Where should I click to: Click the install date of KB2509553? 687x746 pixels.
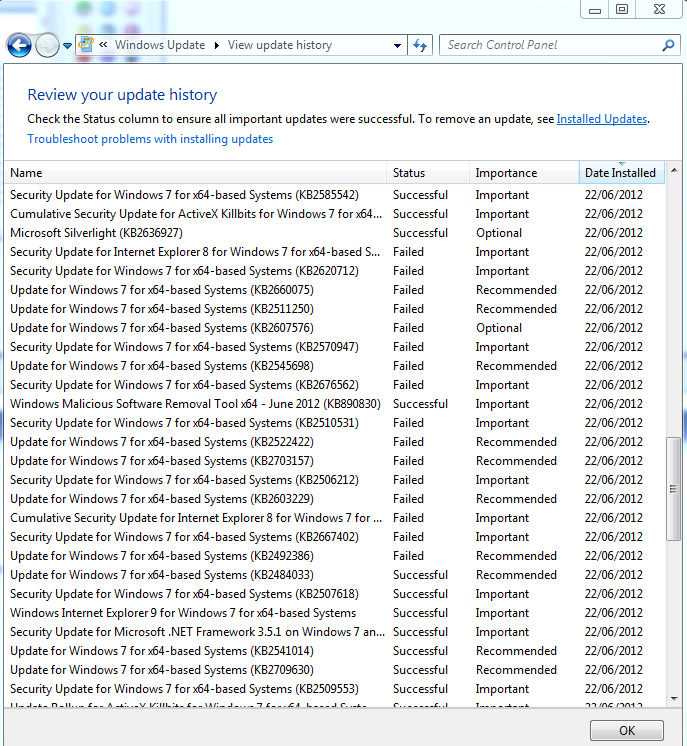pos(614,689)
